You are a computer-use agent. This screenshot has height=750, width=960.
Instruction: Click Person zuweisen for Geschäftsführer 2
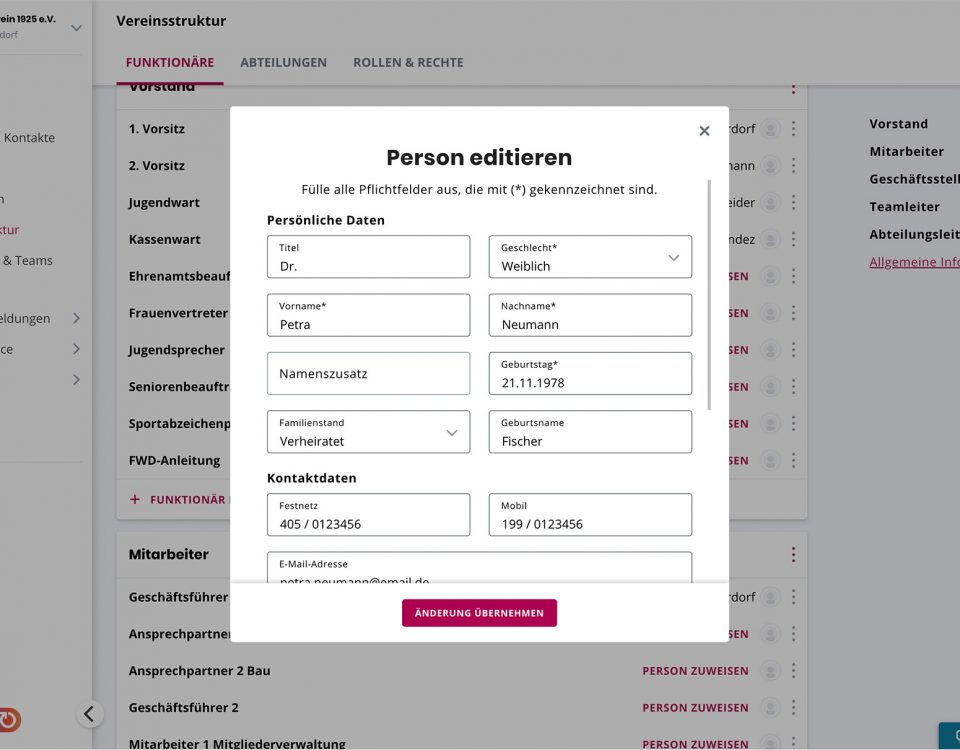pos(695,708)
